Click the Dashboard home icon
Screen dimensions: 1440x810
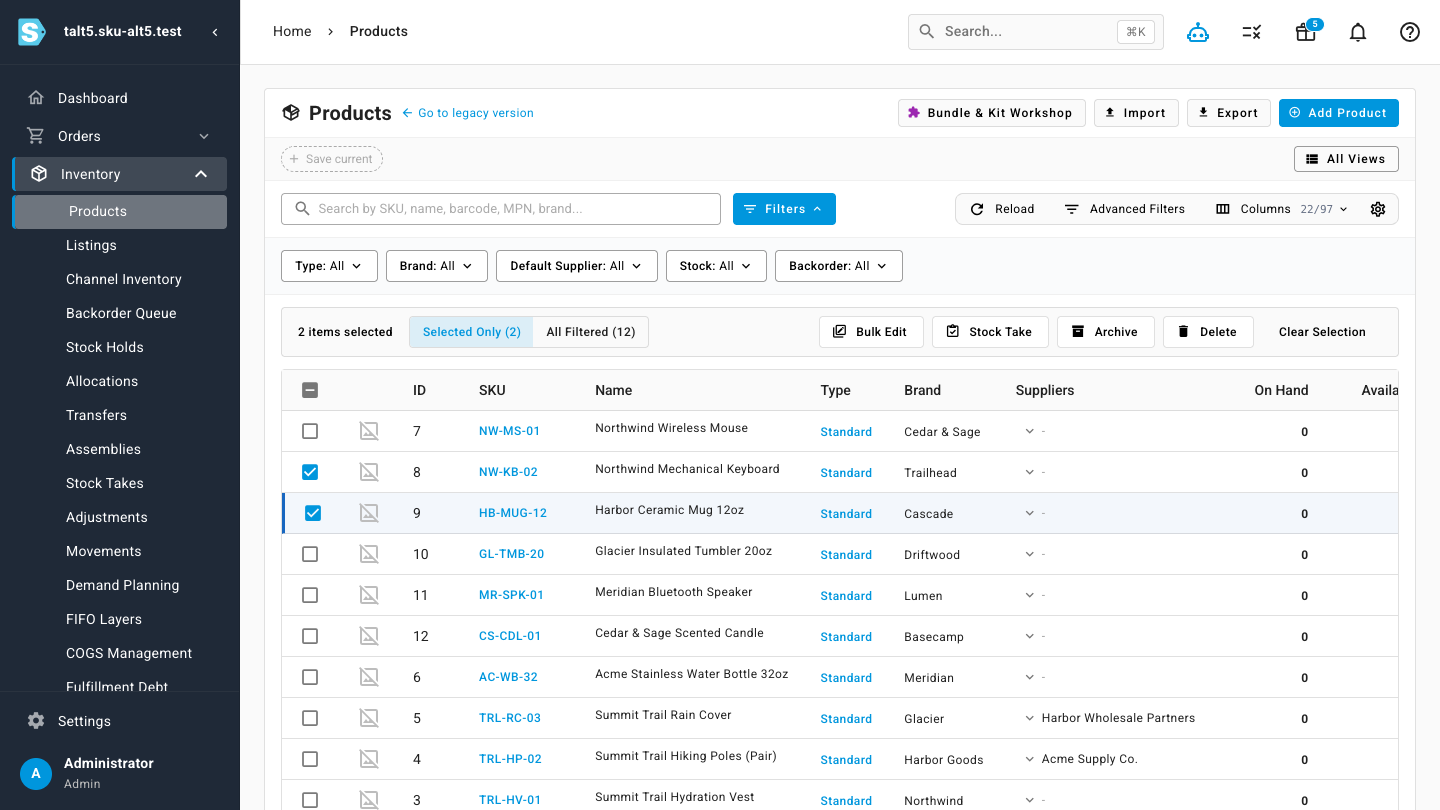pos(36,98)
